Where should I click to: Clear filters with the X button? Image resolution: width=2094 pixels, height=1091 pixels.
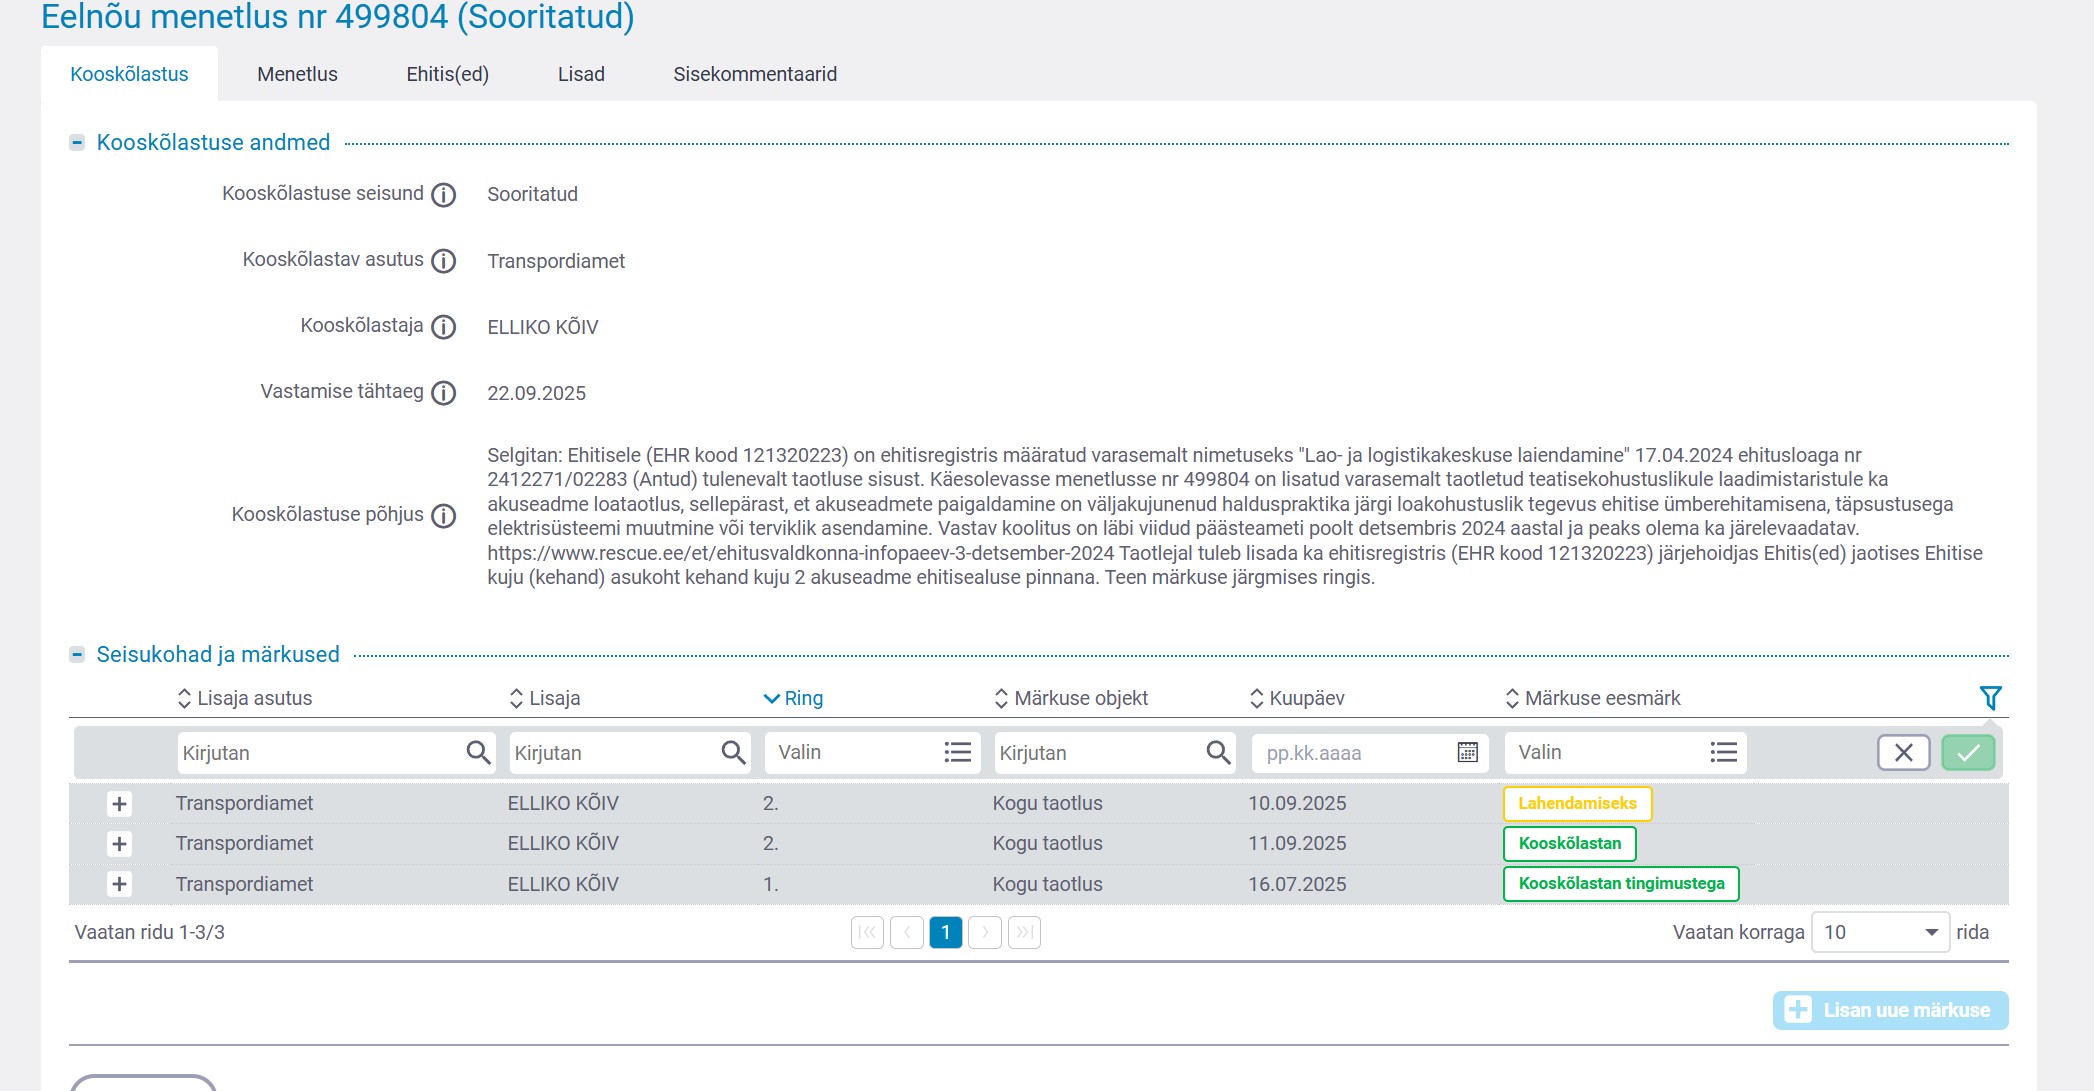pyautogui.click(x=1903, y=752)
